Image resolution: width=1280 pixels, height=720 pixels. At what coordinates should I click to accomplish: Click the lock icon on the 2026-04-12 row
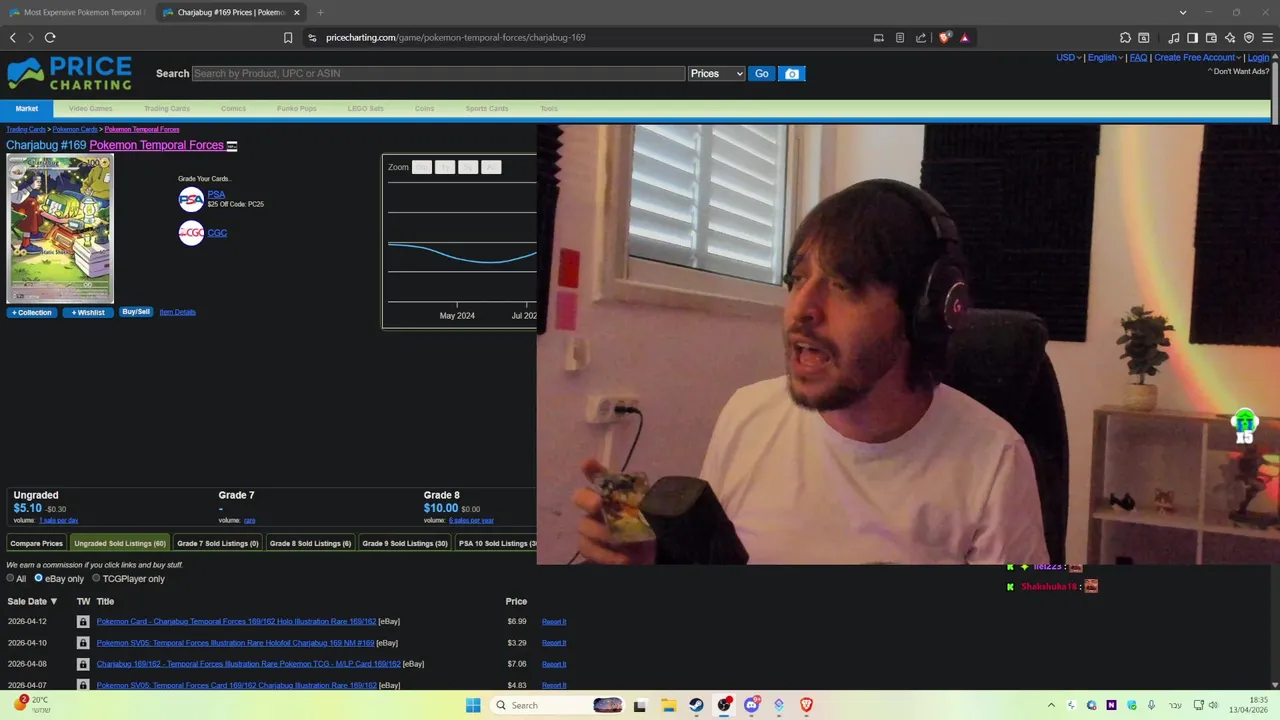click(x=83, y=622)
